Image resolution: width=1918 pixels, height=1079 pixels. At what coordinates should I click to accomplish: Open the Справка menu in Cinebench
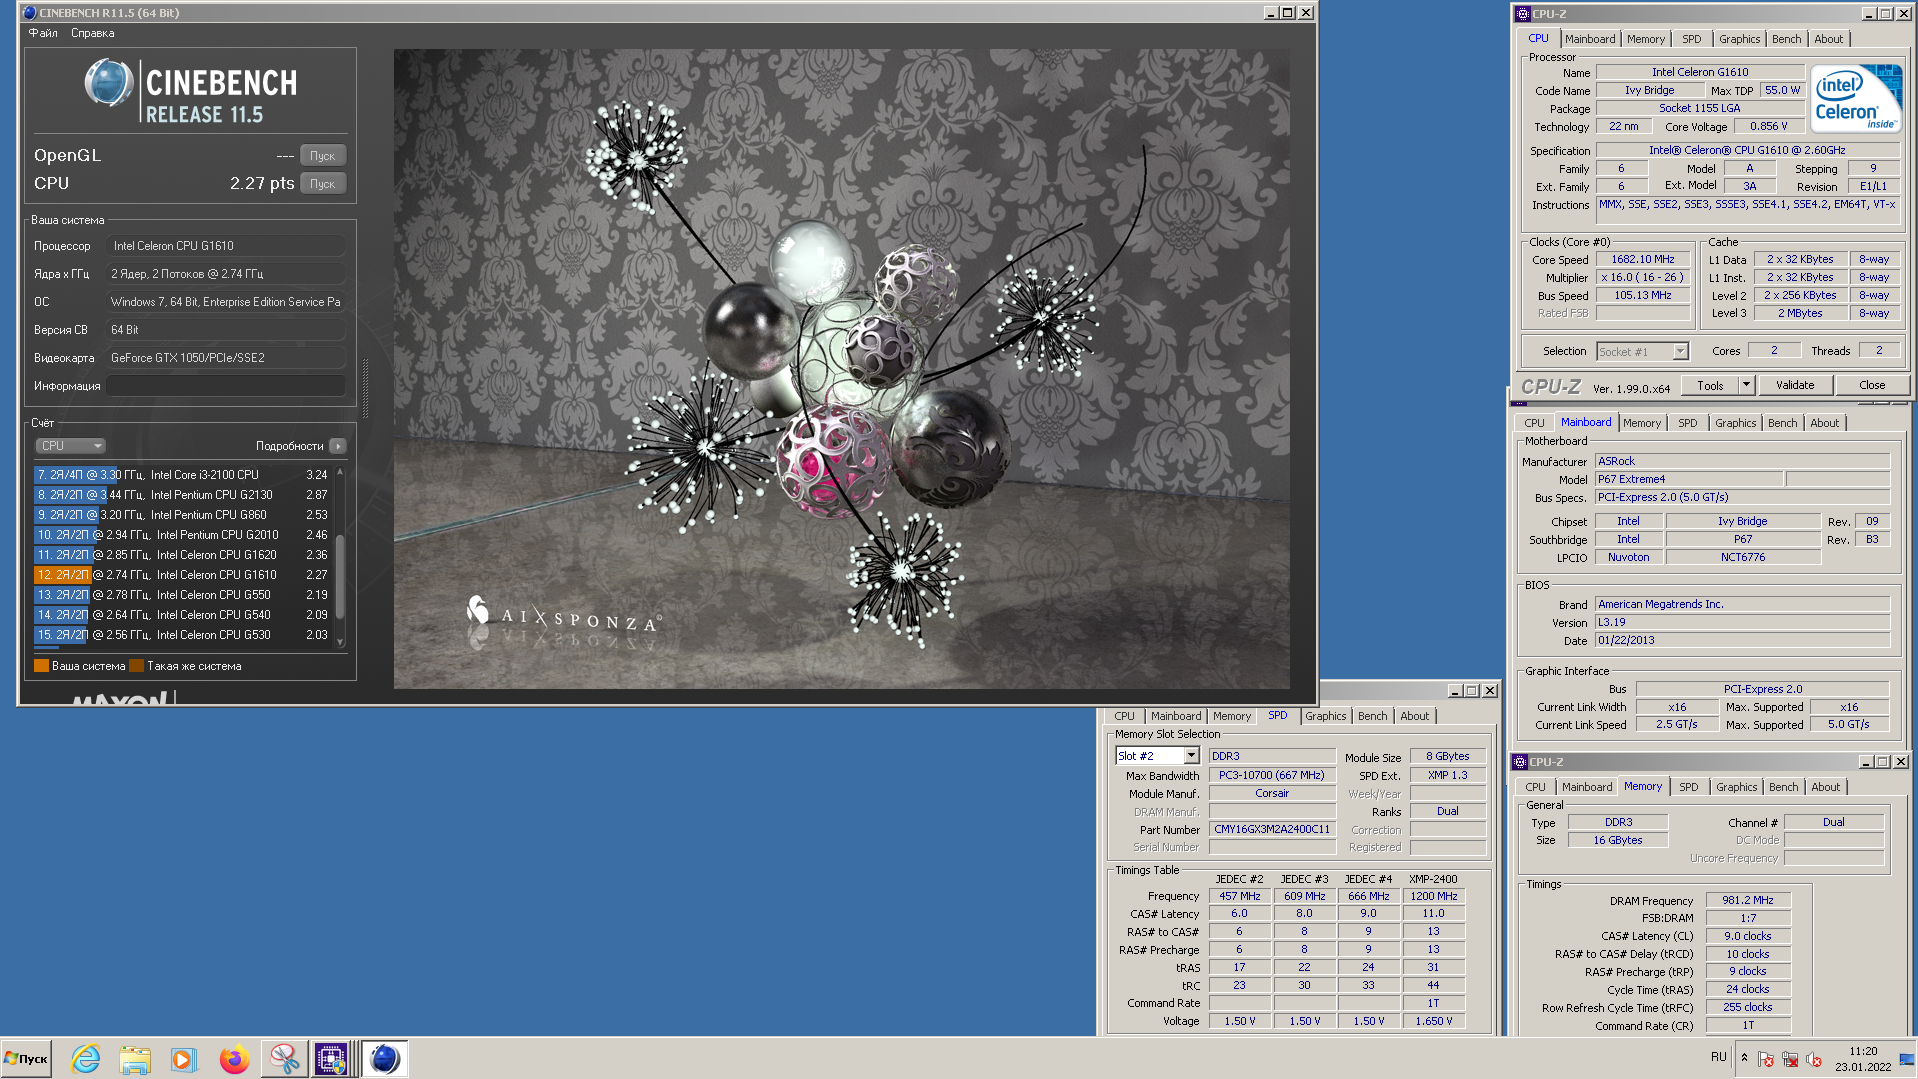click(93, 33)
